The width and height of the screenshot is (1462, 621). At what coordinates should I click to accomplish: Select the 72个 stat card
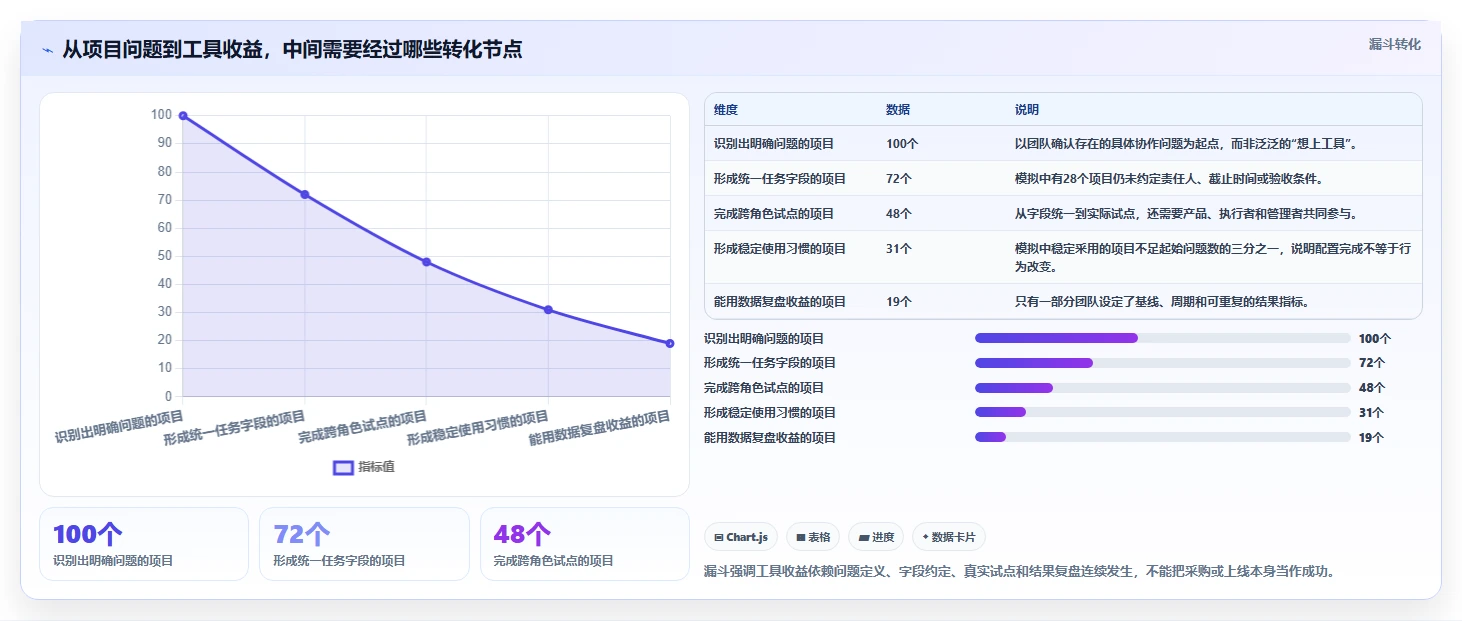point(364,544)
